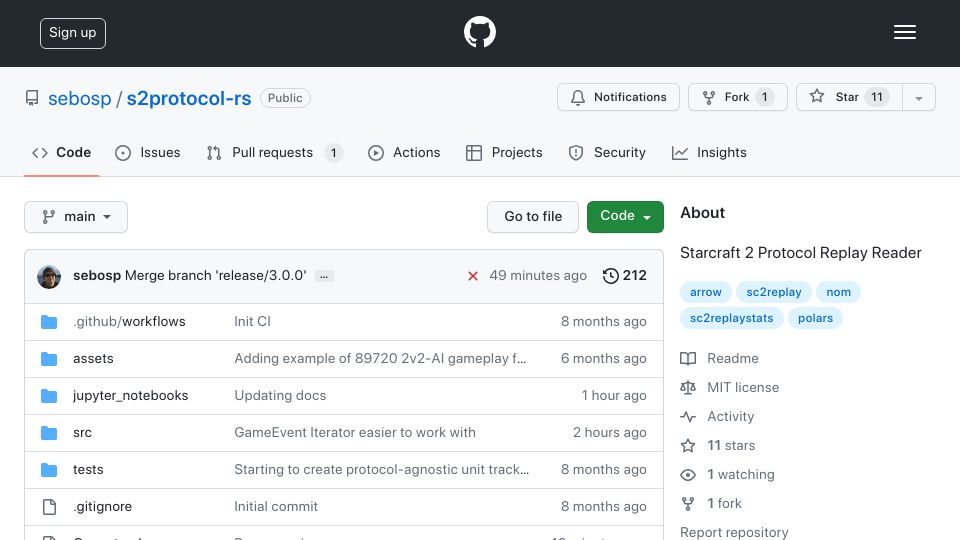Open the hamburger navigation menu
960x540 pixels.
coord(904,32)
